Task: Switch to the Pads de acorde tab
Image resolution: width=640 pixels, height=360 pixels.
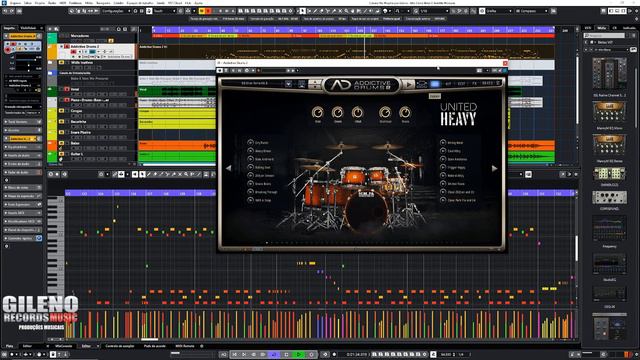Action: tap(155, 346)
